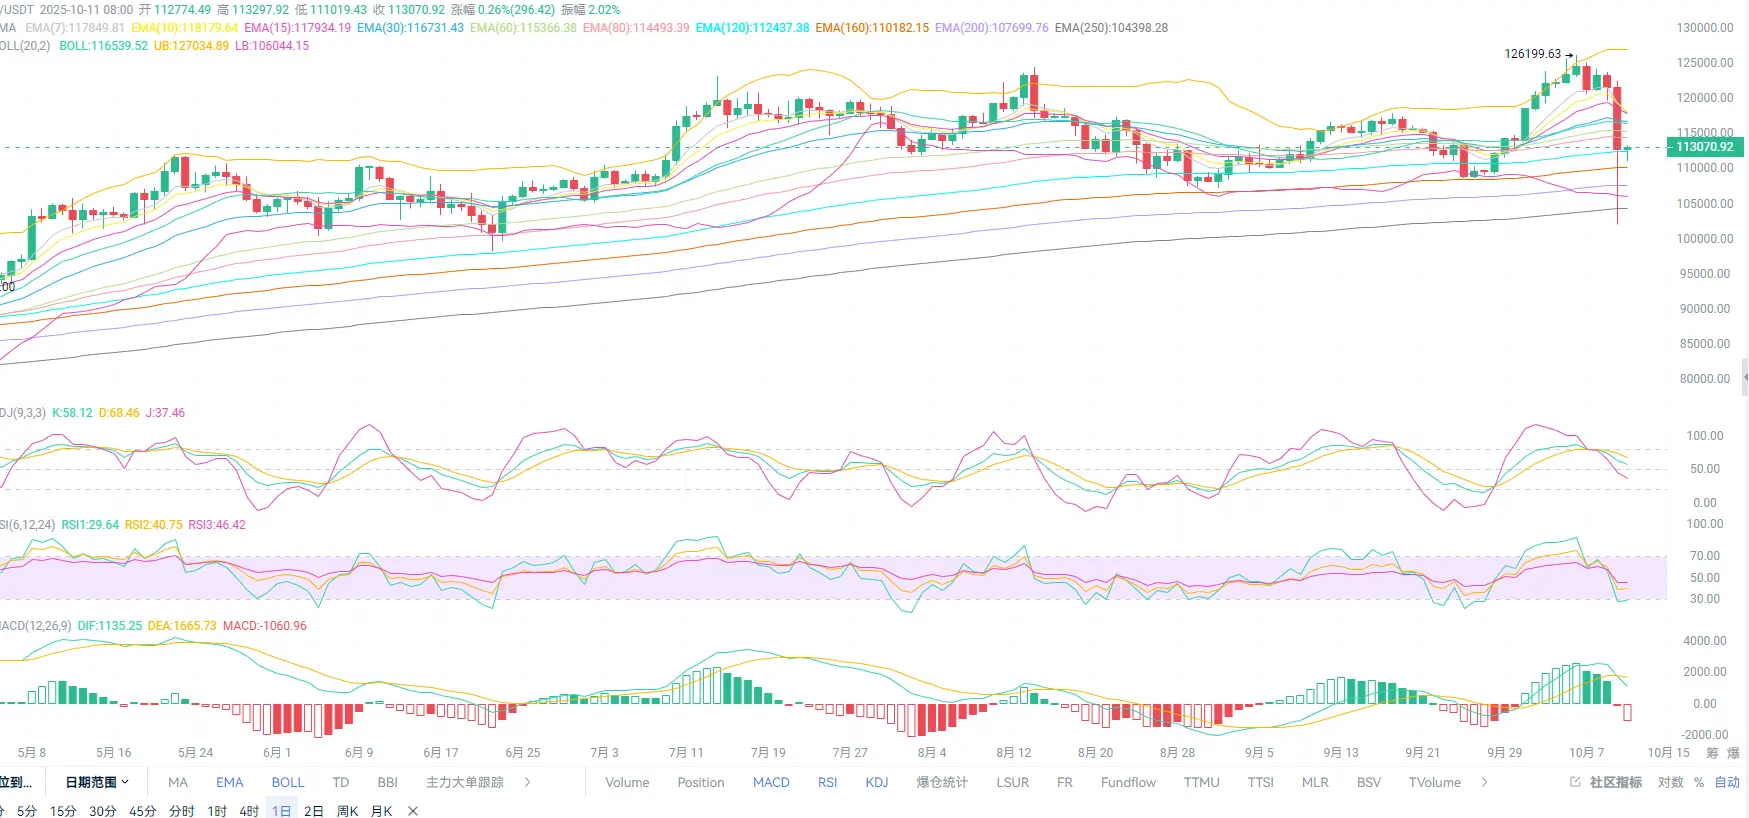Enable the MLR indicator
Image resolution: width=1749 pixels, height=818 pixels.
(x=1315, y=782)
